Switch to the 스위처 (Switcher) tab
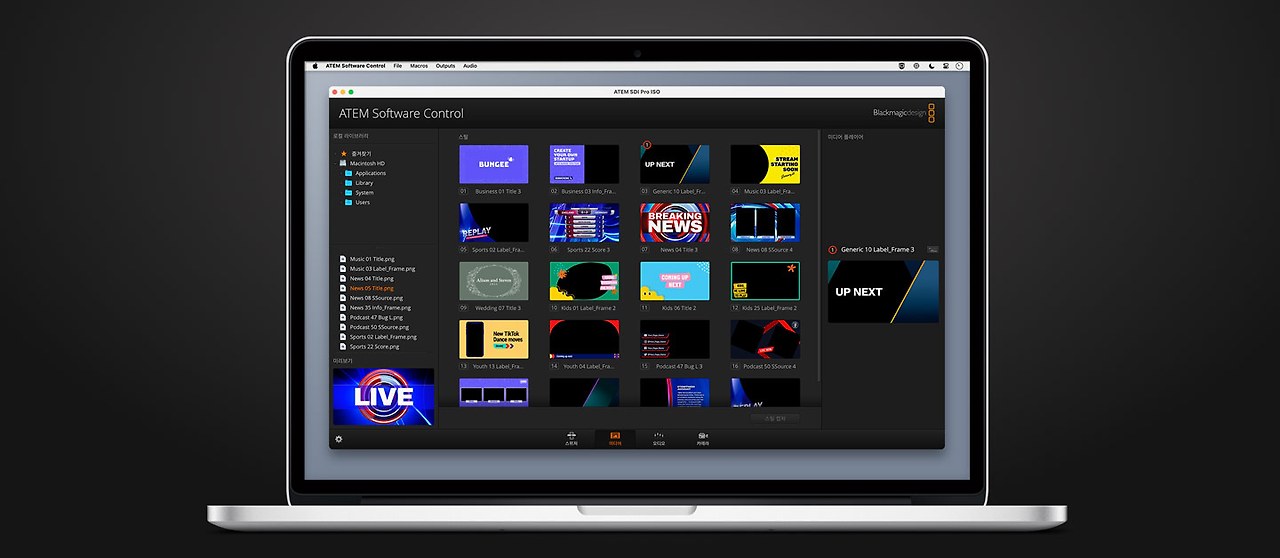The width and height of the screenshot is (1280, 558). pyautogui.click(x=571, y=439)
